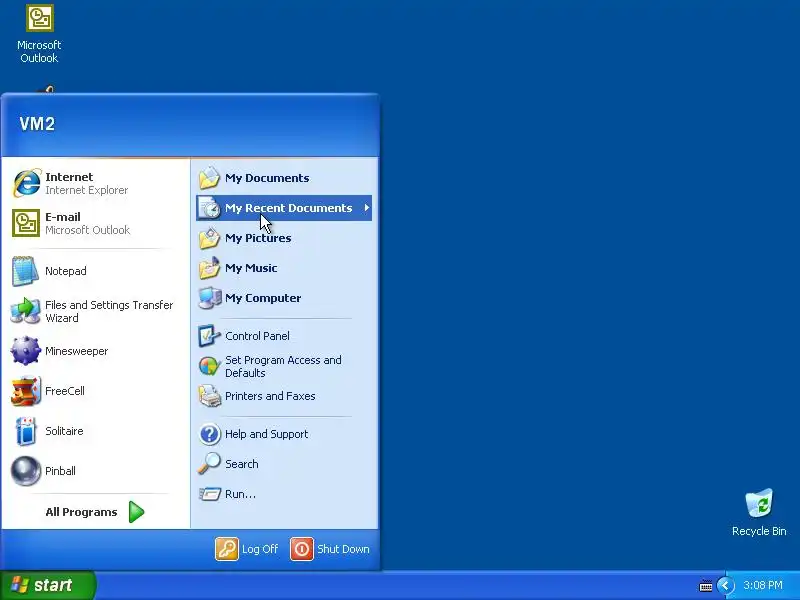
Task: Click the Microsoft Outlook subtitle under E-mail
Action: coord(87,230)
